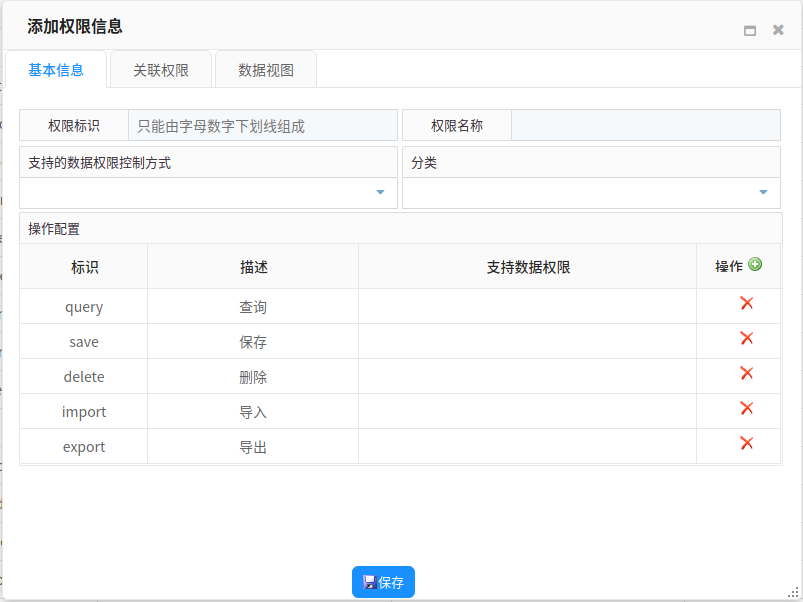Select the 基本信息 tab
Viewport: 803px width, 602px height.
[56, 70]
